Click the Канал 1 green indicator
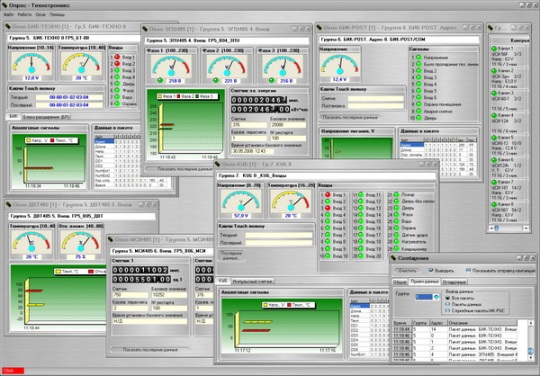The image size is (540, 376). [494, 49]
